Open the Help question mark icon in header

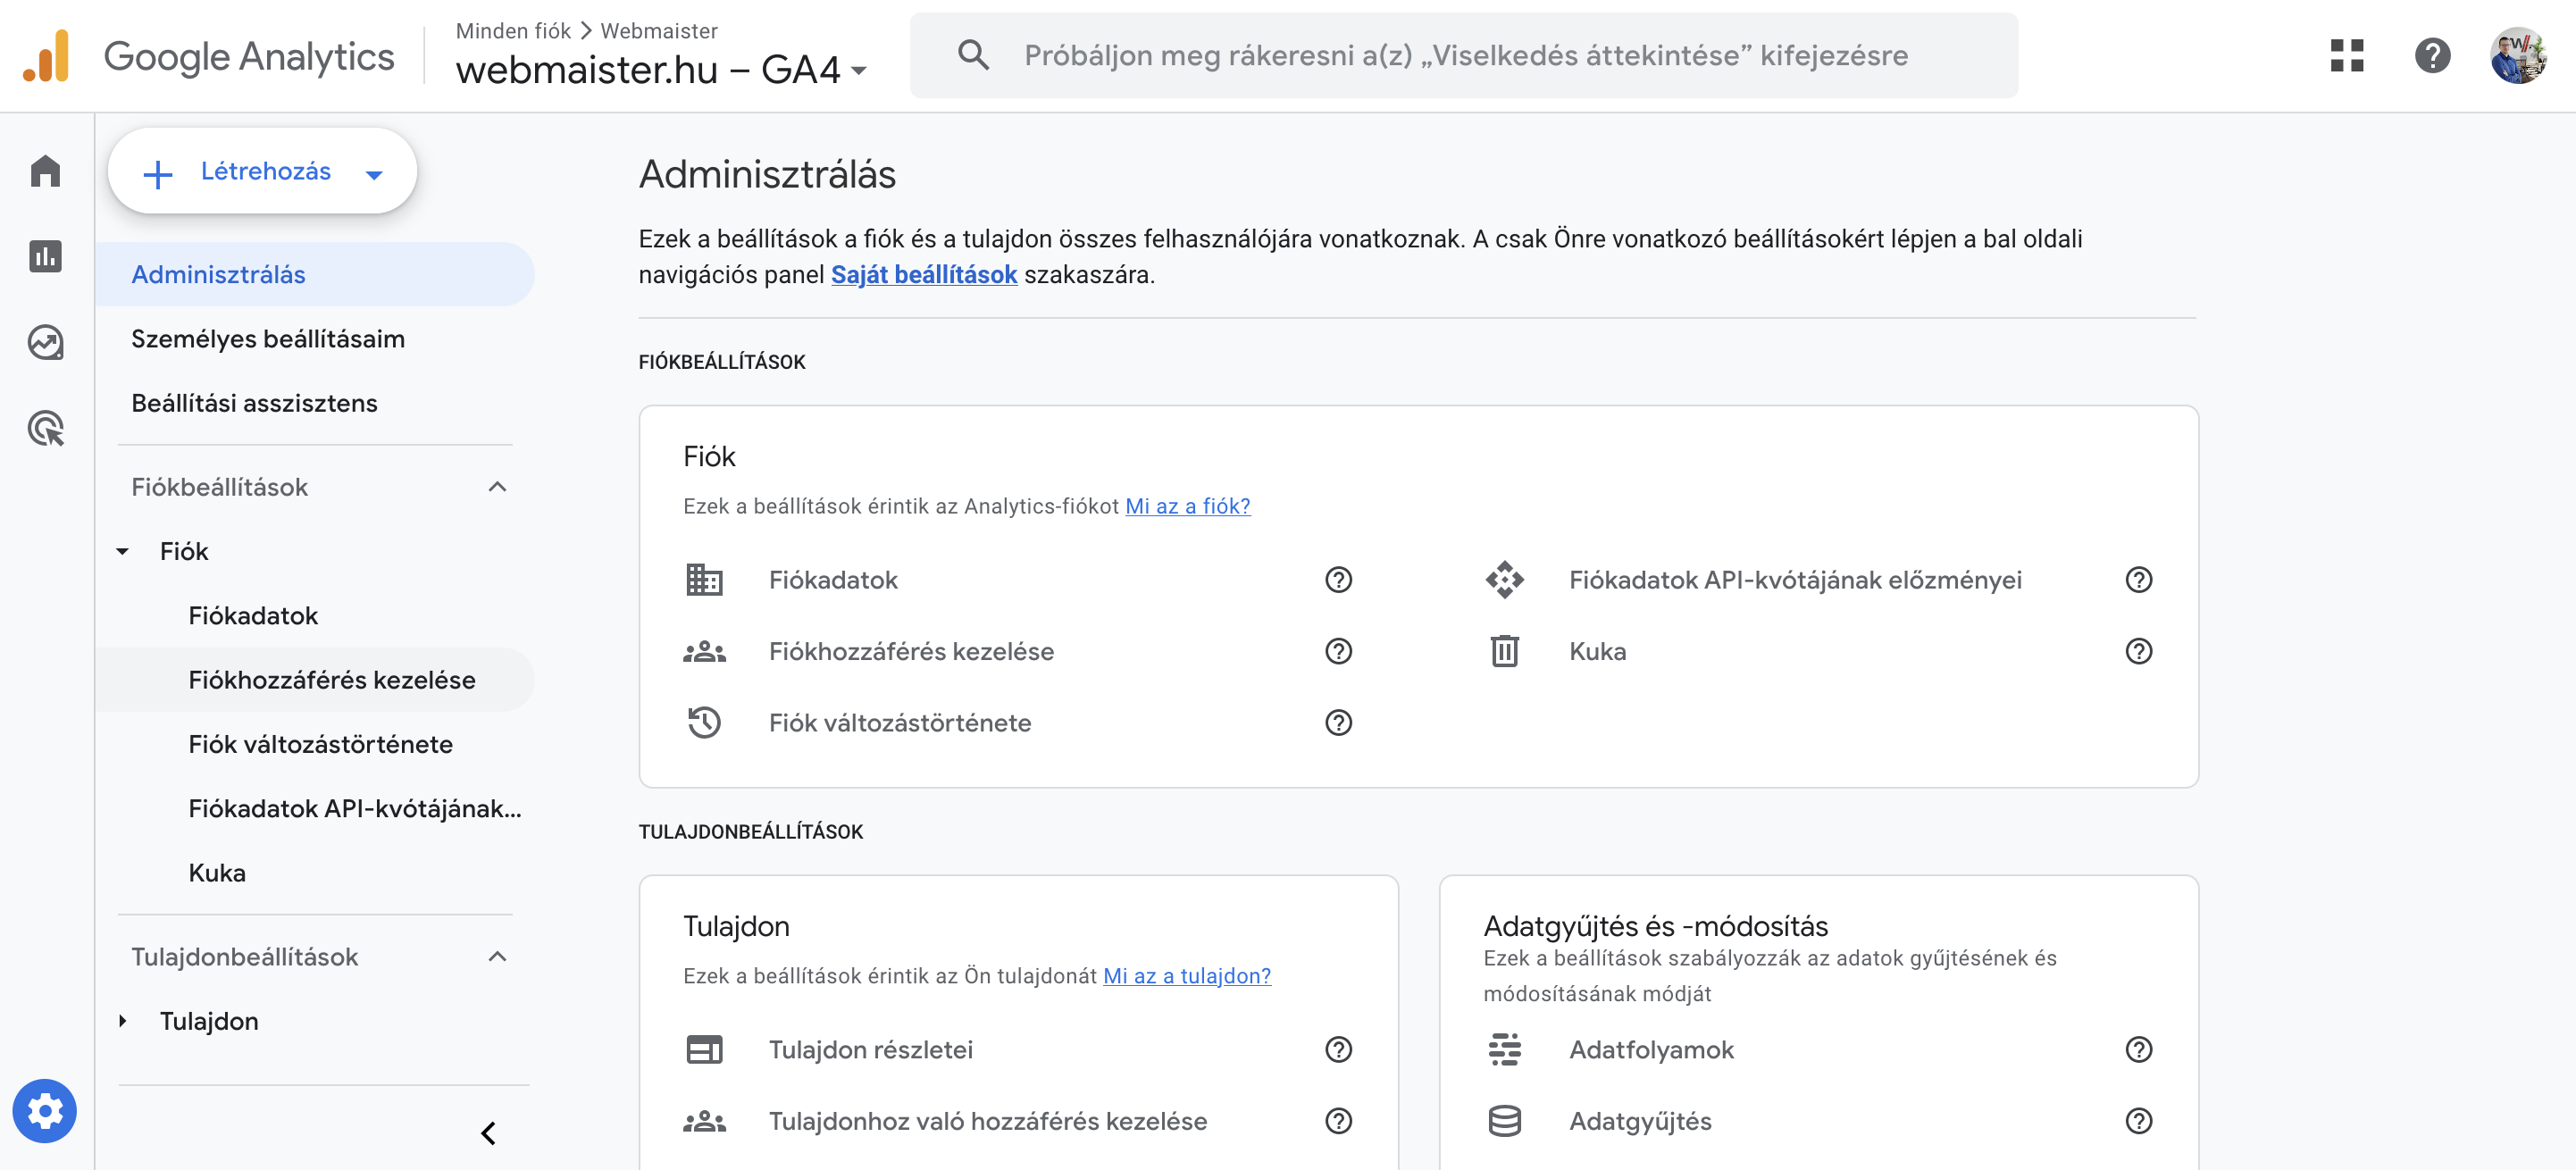point(2432,56)
